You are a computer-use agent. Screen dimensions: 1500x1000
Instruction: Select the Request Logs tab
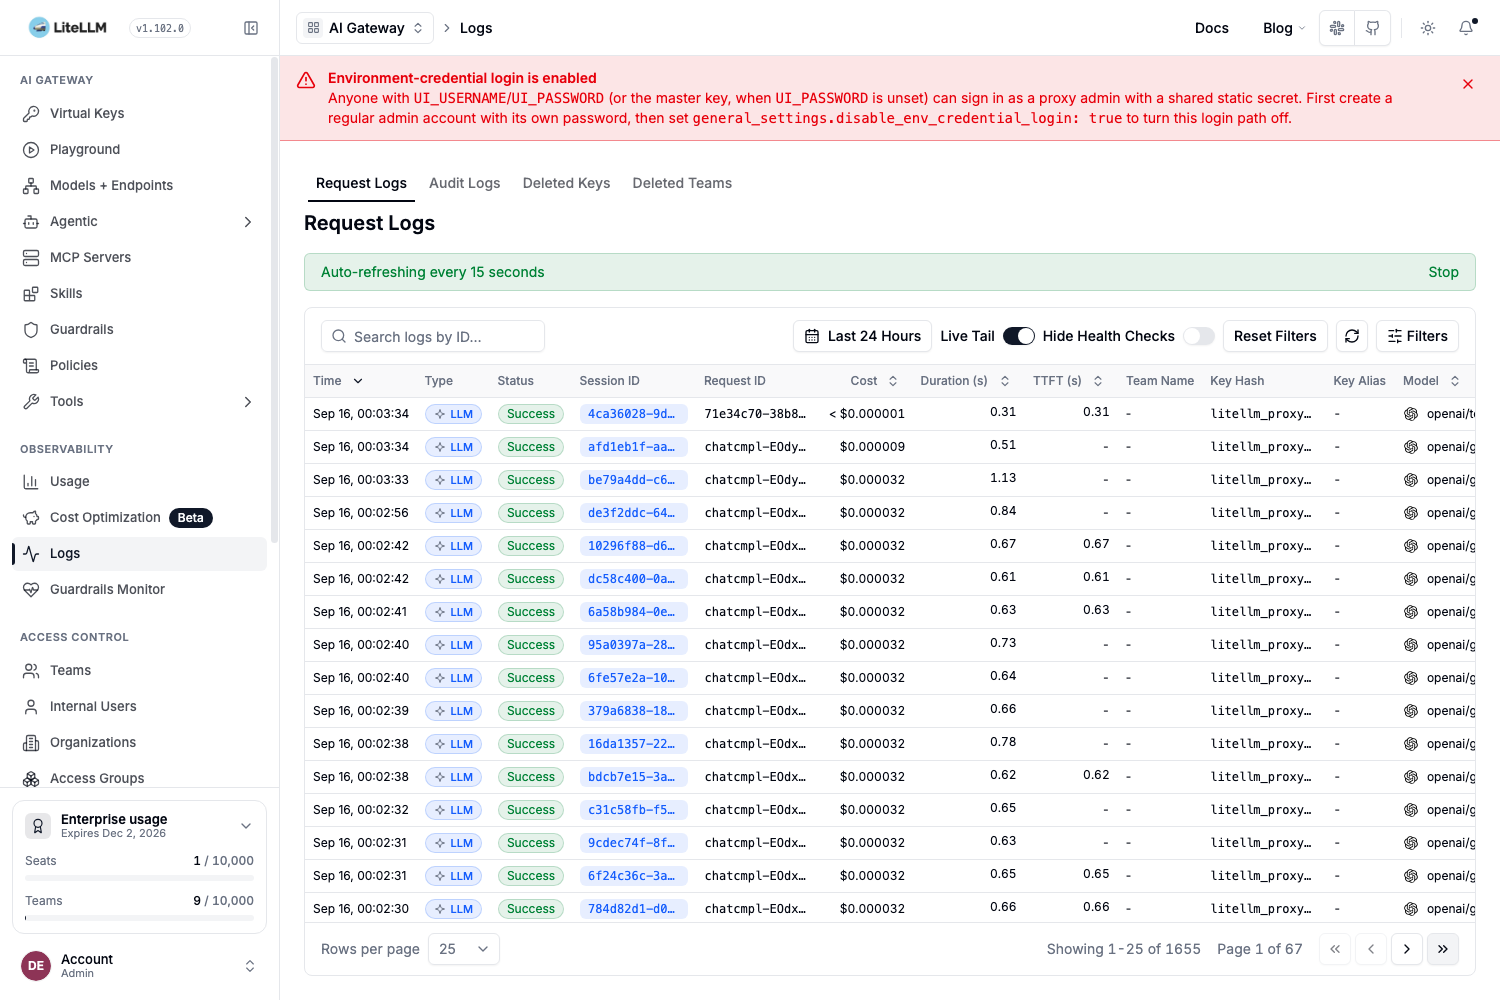coord(361,183)
